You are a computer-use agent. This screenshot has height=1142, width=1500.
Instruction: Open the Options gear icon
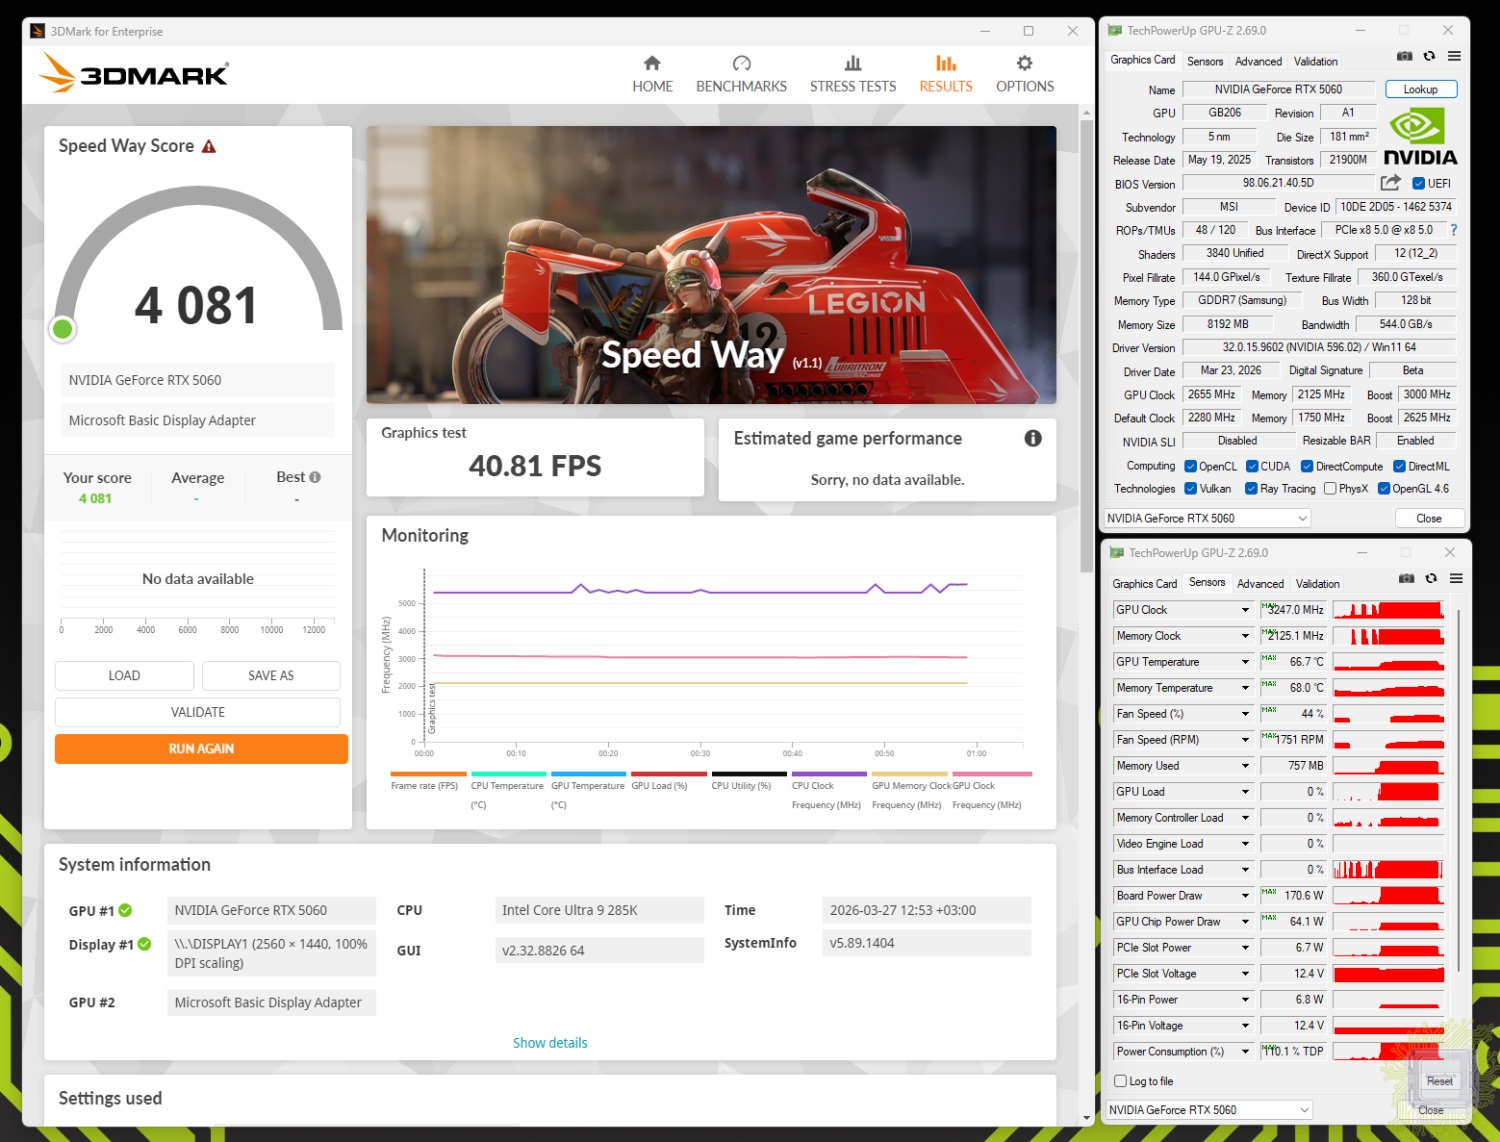click(1024, 63)
